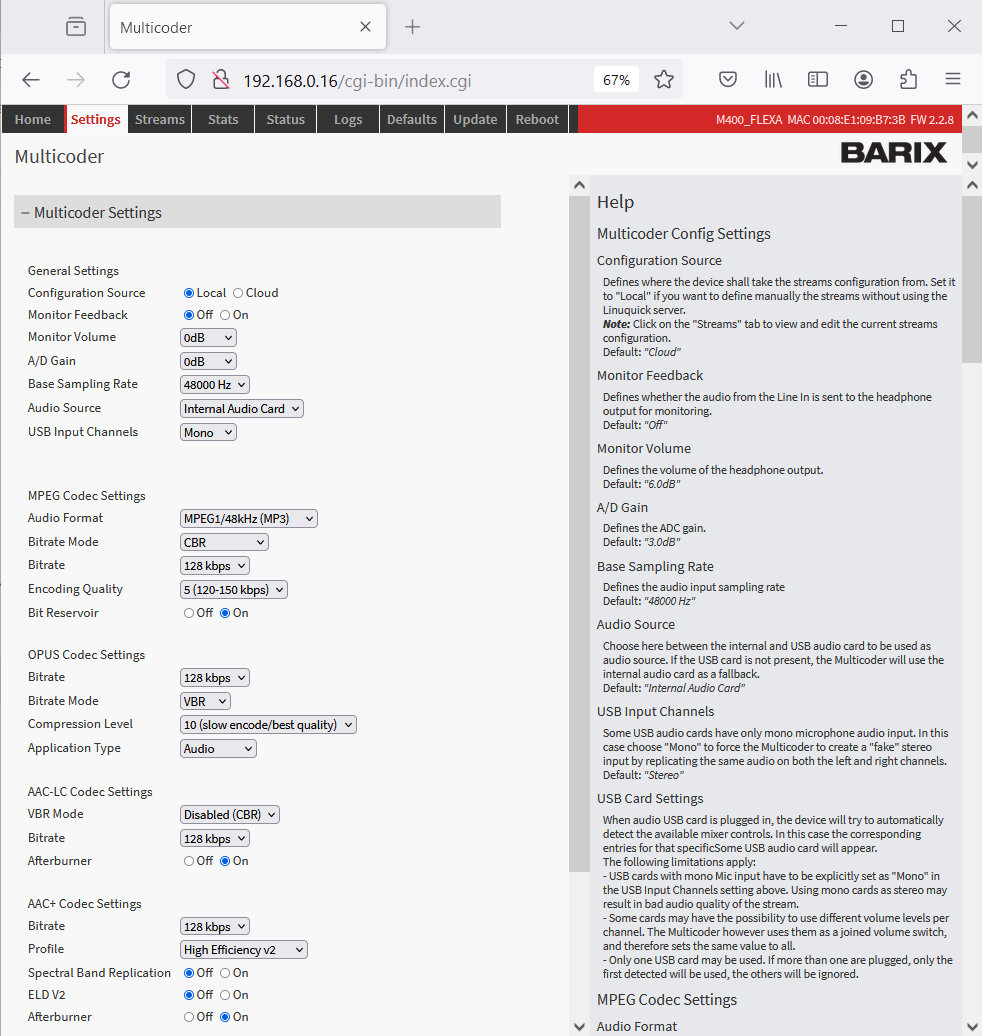
Task: Expand the MPEG Audio Format dropdown
Action: (248, 518)
